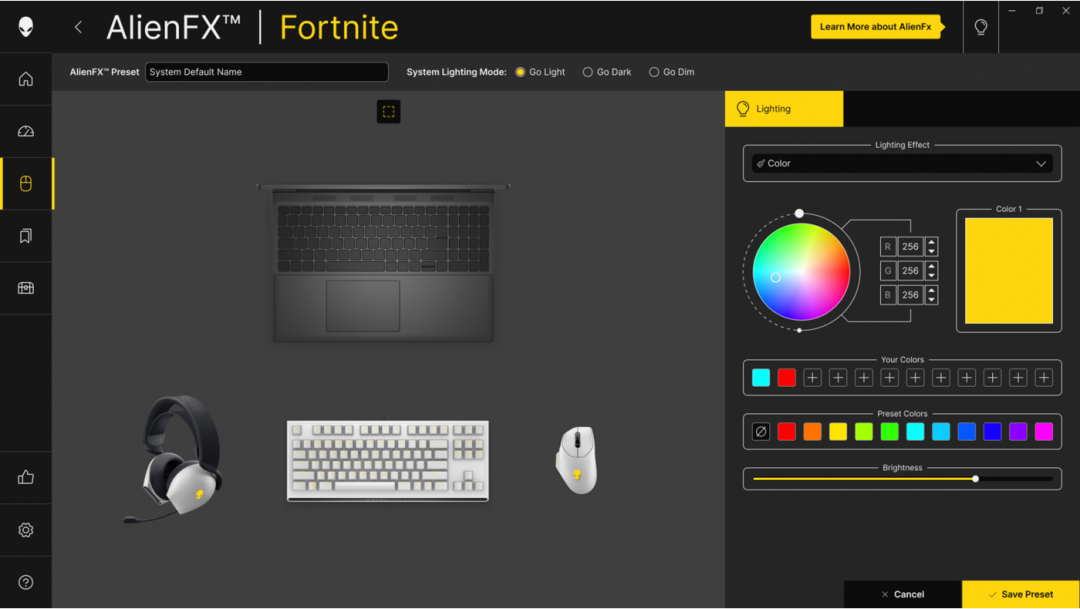This screenshot has height=609, width=1080.
Task: Open the Performance gauge sidebar icon
Action: (x=25, y=132)
